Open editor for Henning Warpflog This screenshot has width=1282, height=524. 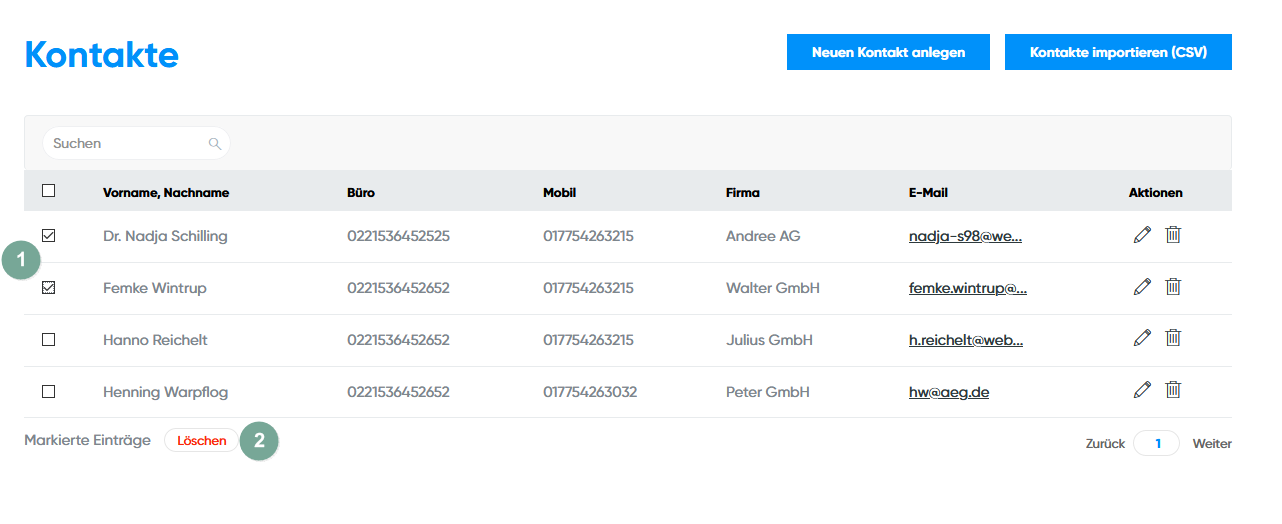pos(1142,391)
